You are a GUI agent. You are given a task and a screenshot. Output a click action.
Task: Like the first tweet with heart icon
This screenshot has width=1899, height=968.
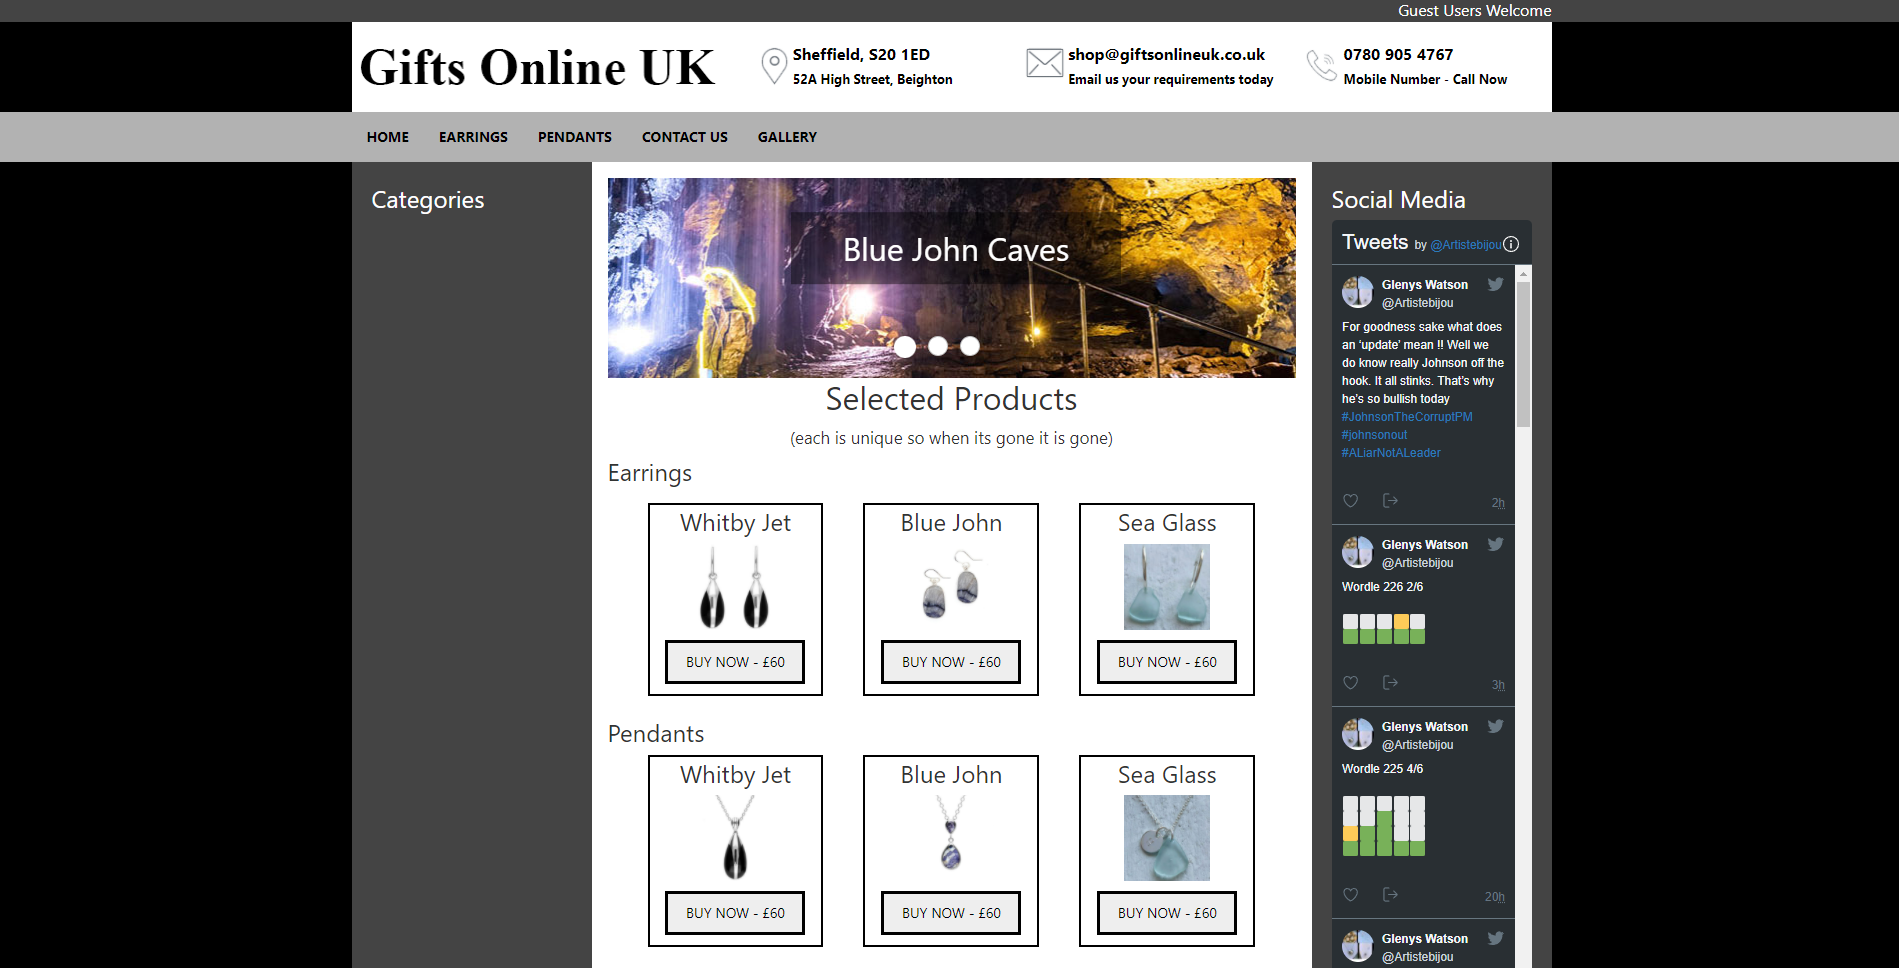coord(1350,500)
